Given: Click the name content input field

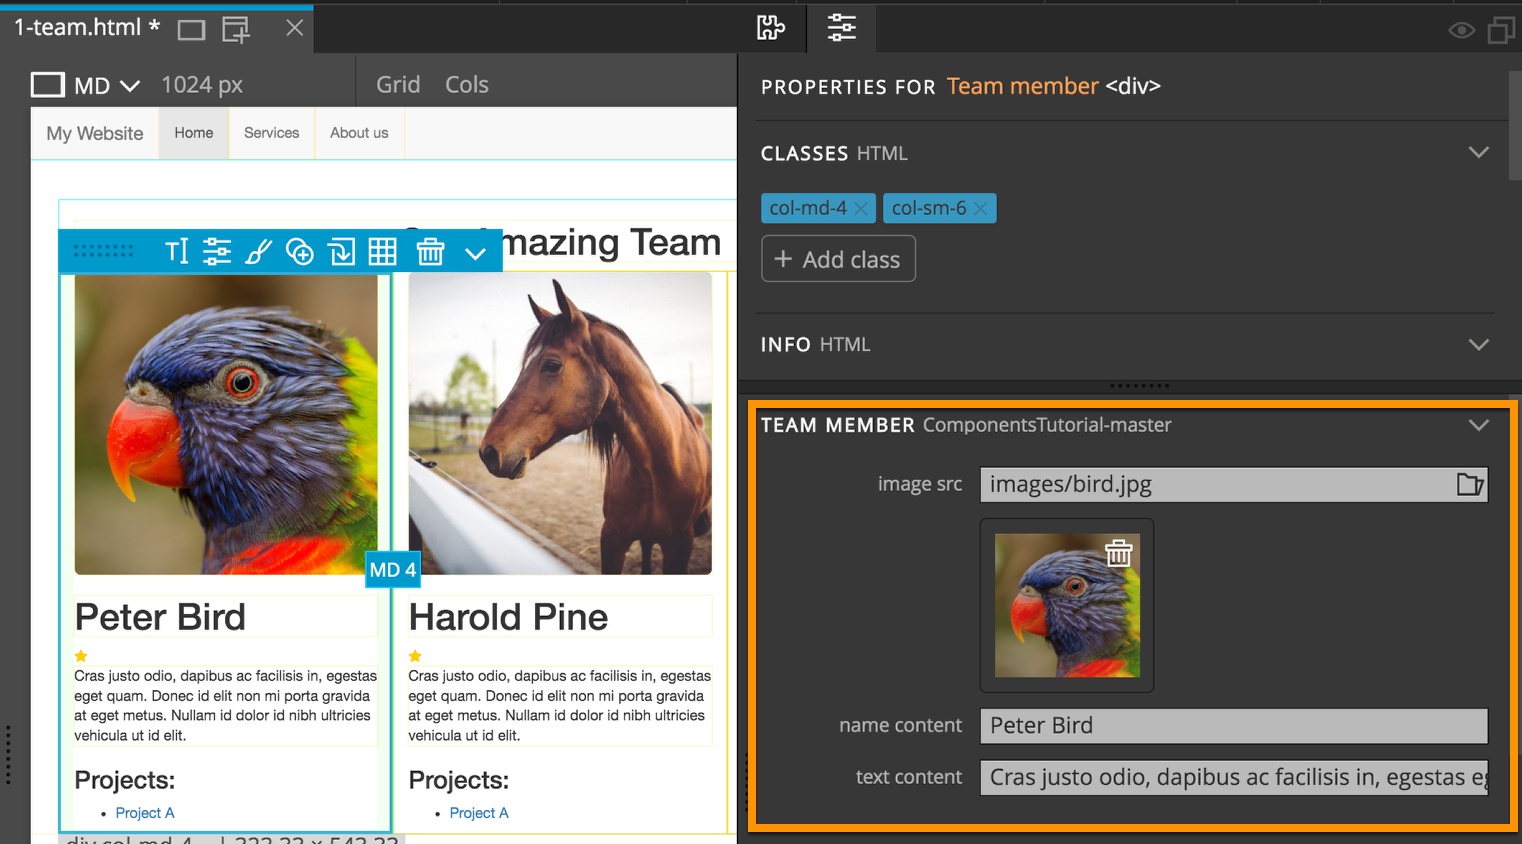Looking at the screenshot, I should click(1234, 726).
